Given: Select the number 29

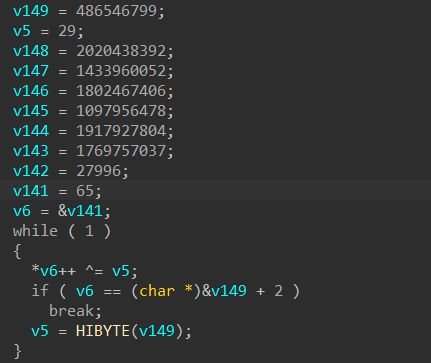Looking at the screenshot, I should coord(67,31).
